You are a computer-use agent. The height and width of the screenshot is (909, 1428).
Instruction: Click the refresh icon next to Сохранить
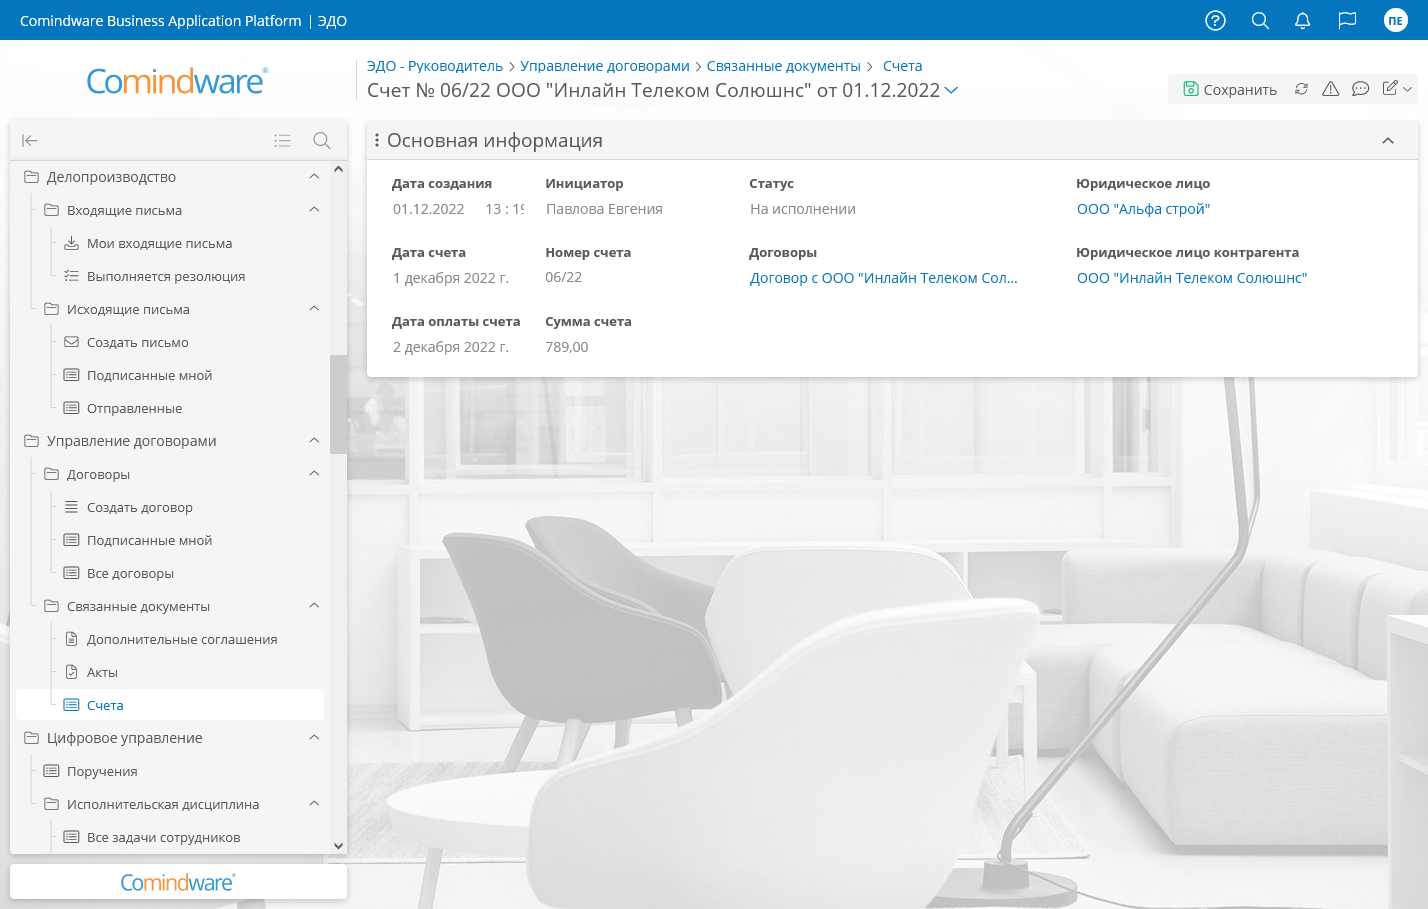coord(1301,89)
